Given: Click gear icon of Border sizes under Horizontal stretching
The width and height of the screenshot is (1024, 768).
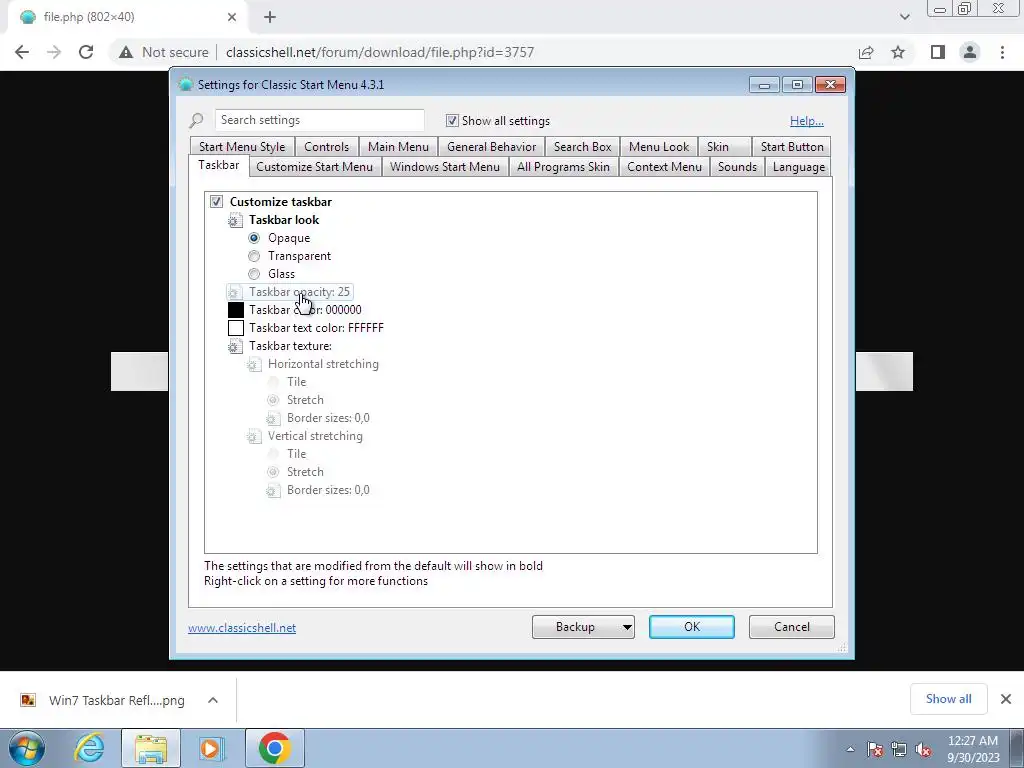Looking at the screenshot, I should (273, 418).
